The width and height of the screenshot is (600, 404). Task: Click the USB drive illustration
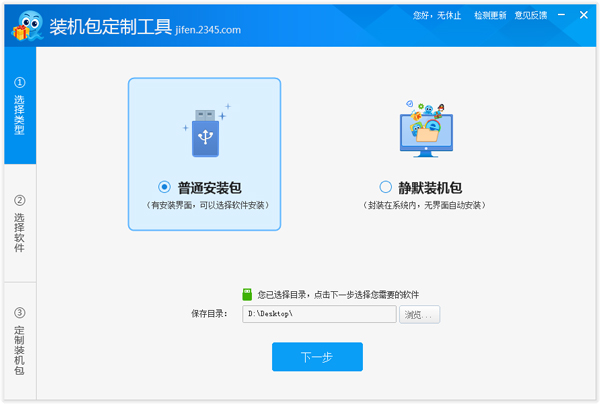point(205,132)
